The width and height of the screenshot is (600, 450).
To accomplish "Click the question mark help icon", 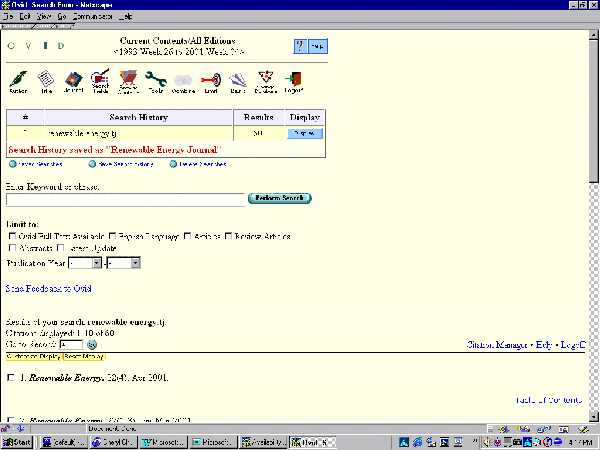I will pos(300,46).
